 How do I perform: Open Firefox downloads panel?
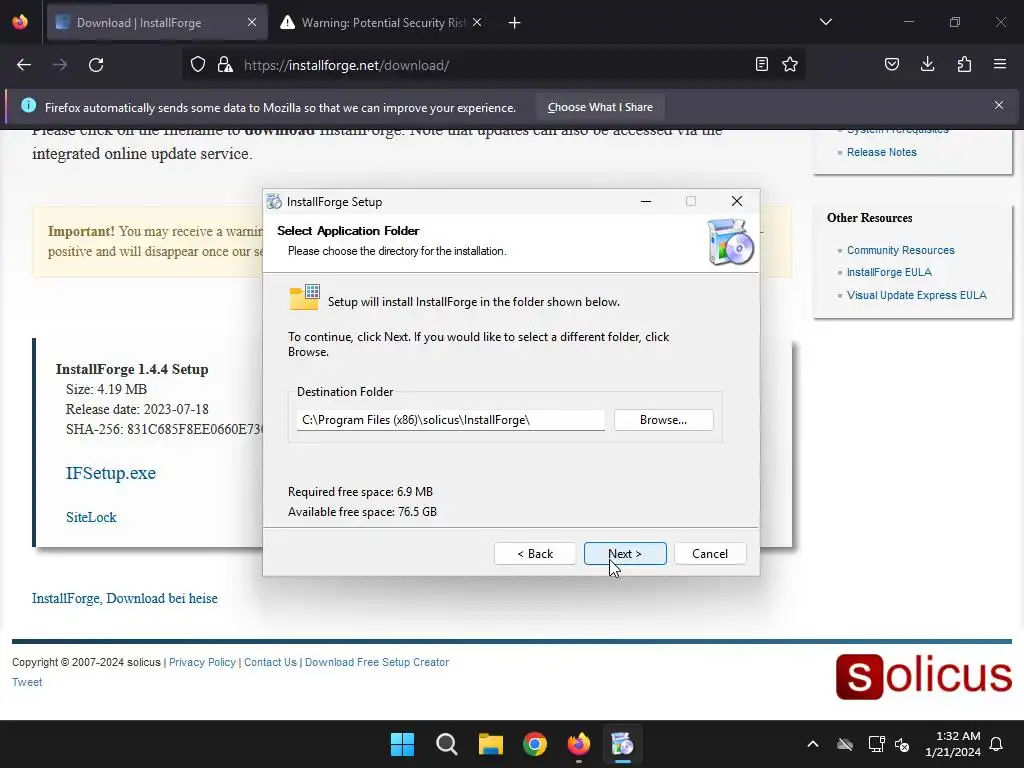click(928, 64)
